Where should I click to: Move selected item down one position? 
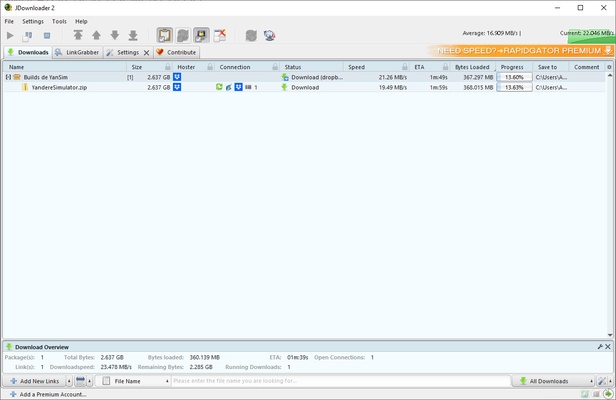(x=115, y=35)
